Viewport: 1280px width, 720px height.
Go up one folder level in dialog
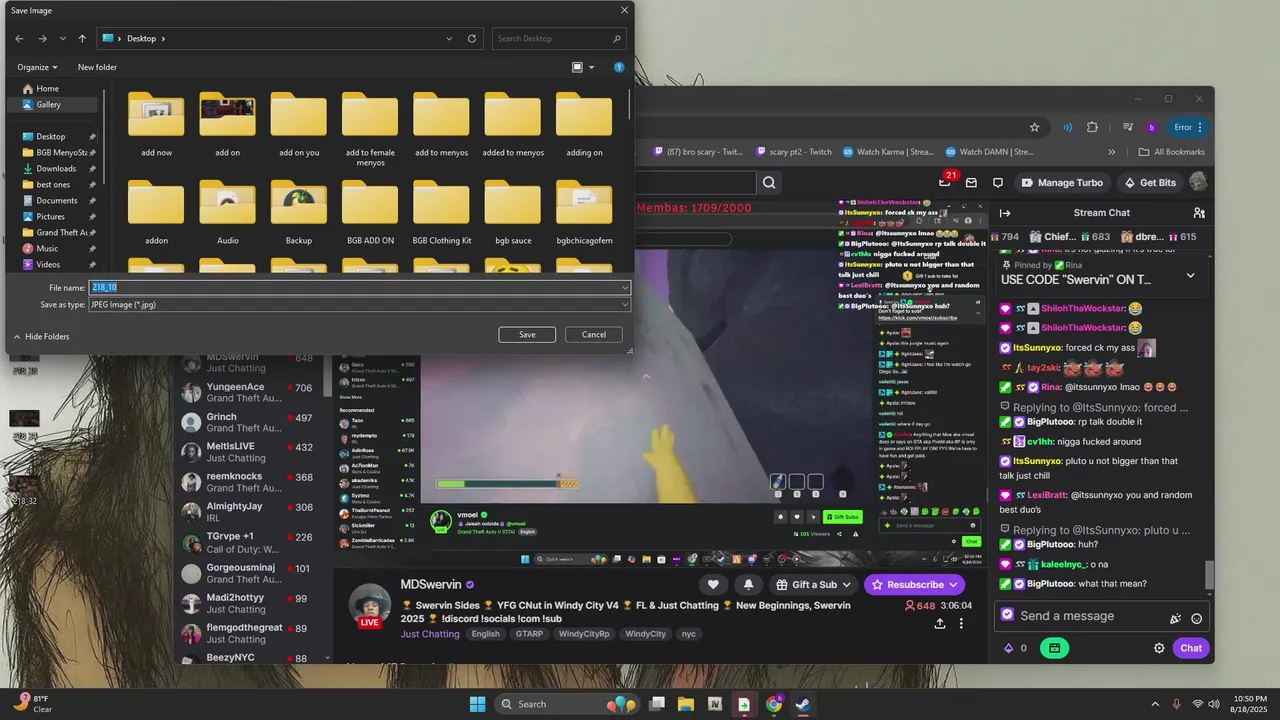[x=82, y=38]
